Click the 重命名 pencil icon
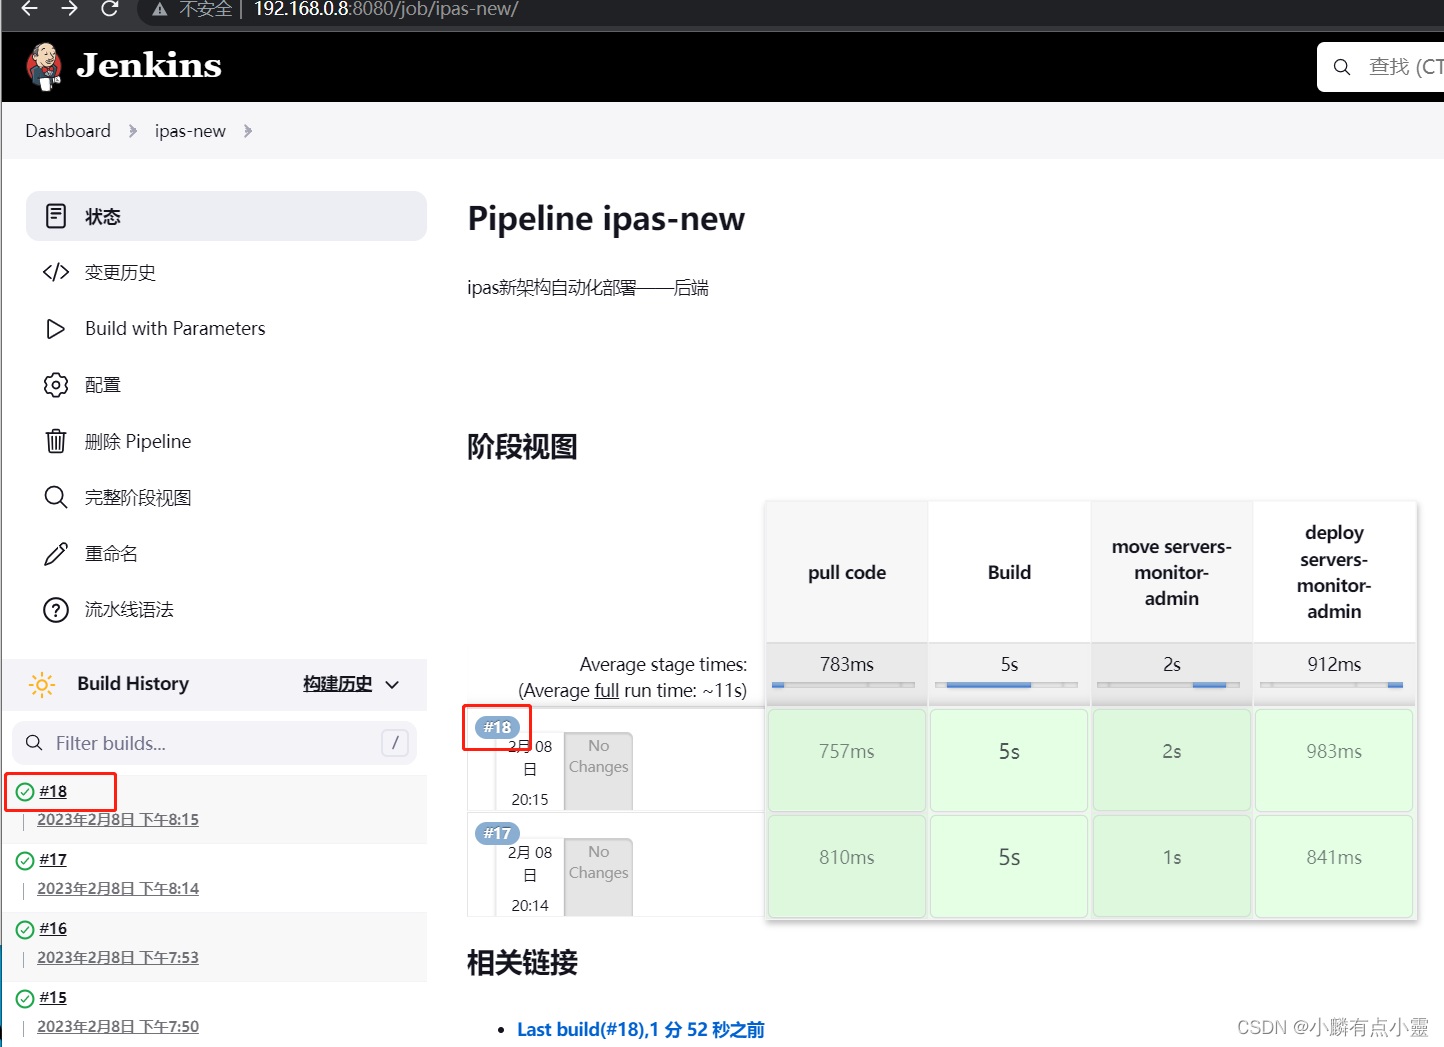 56,553
